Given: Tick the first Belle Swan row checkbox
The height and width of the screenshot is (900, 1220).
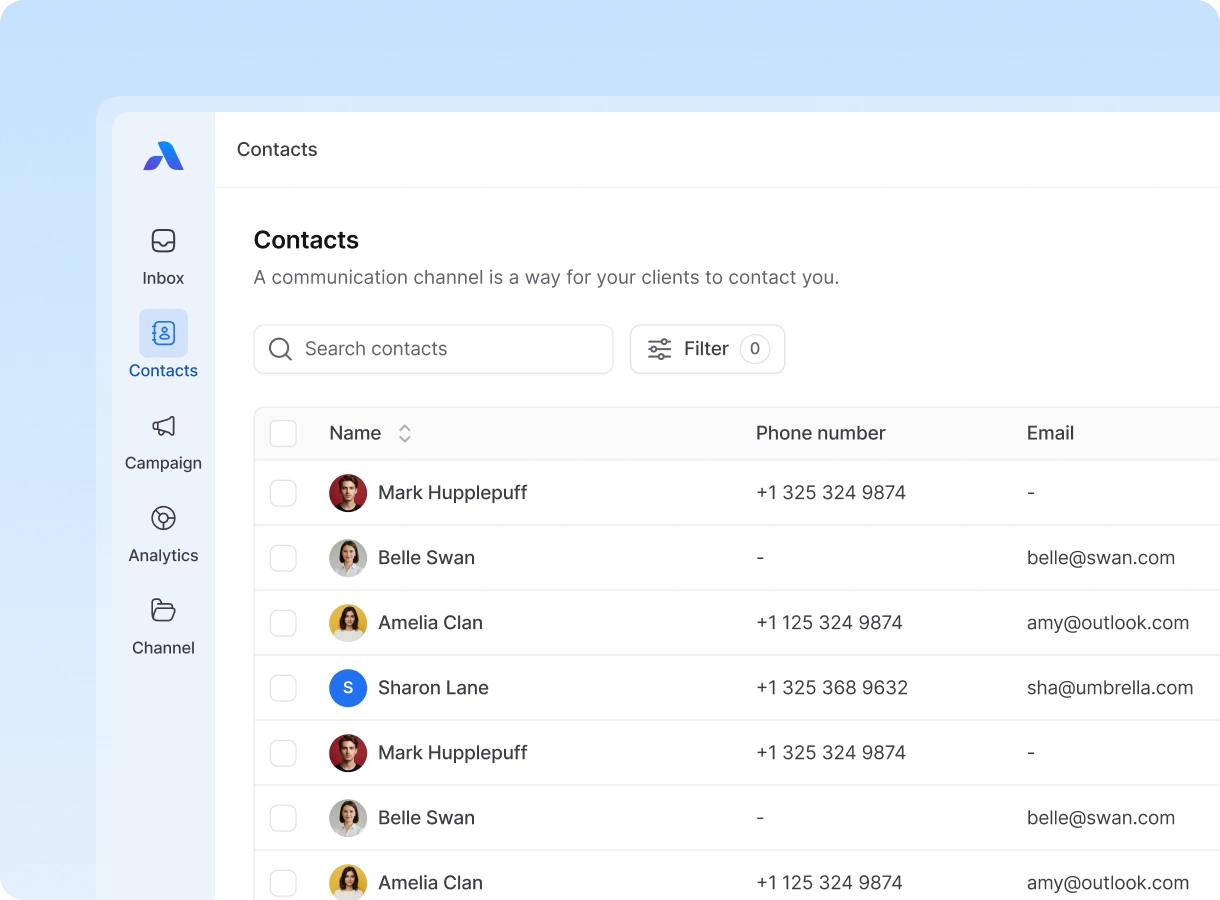Looking at the screenshot, I should pyautogui.click(x=283, y=558).
